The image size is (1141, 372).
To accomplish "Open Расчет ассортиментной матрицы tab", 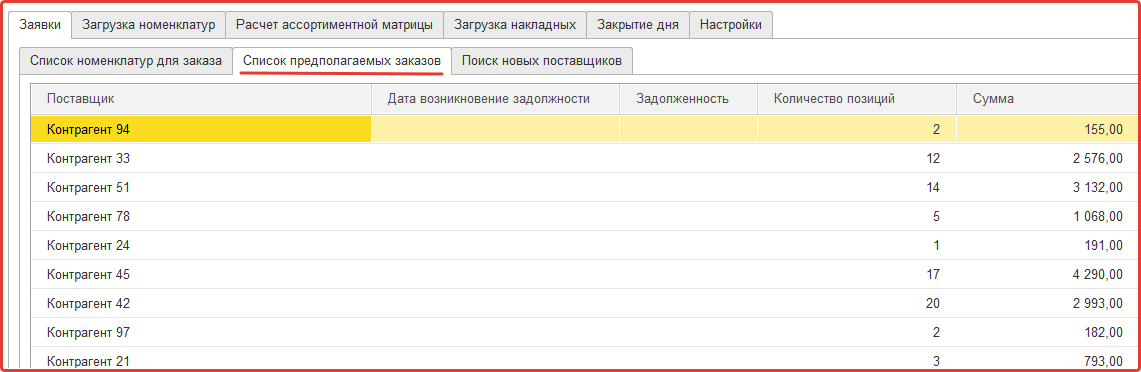I will click(x=334, y=25).
